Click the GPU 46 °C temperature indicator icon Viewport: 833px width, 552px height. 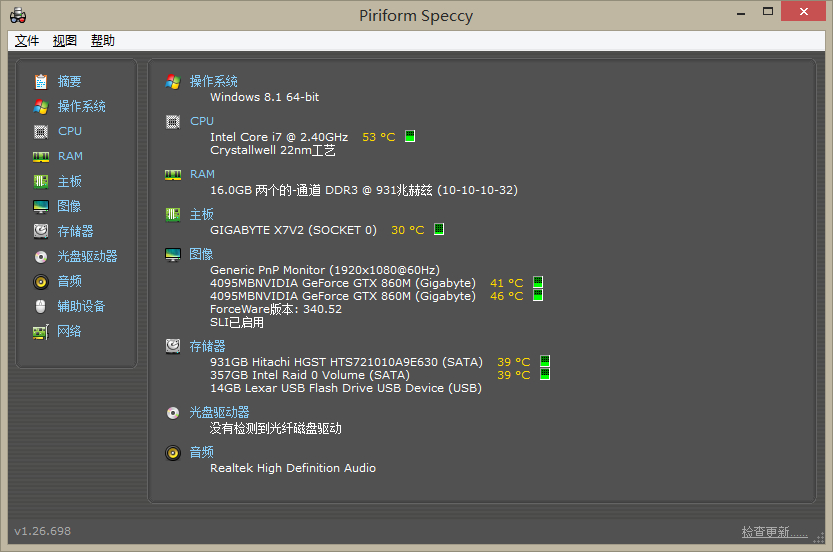click(x=538, y=295)
